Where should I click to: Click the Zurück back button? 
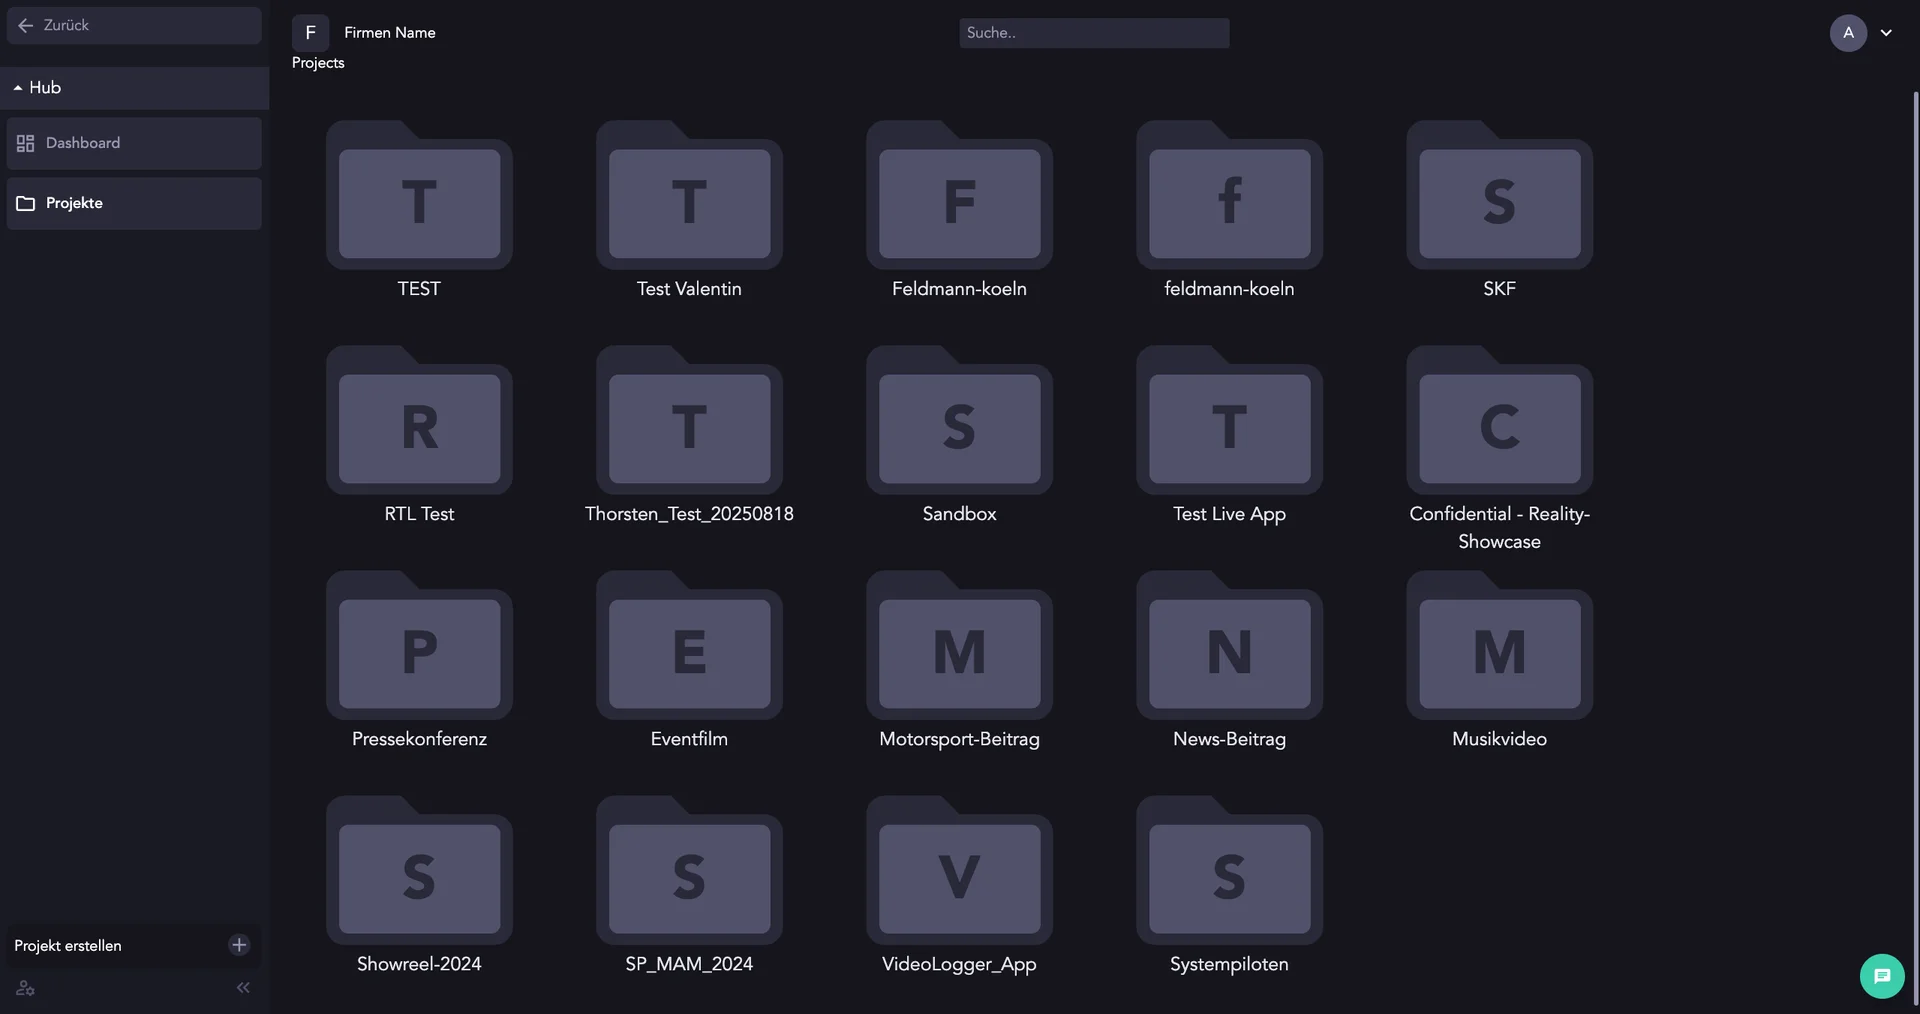pos(134,25)
